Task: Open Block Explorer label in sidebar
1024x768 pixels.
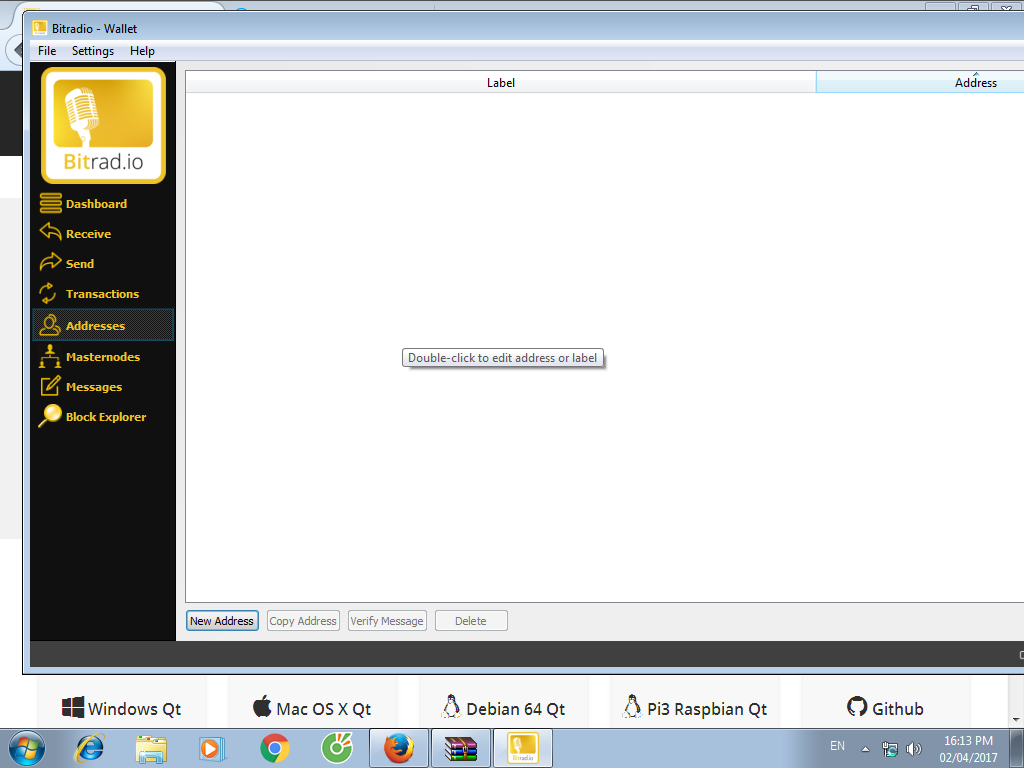Action: point(106,417)
